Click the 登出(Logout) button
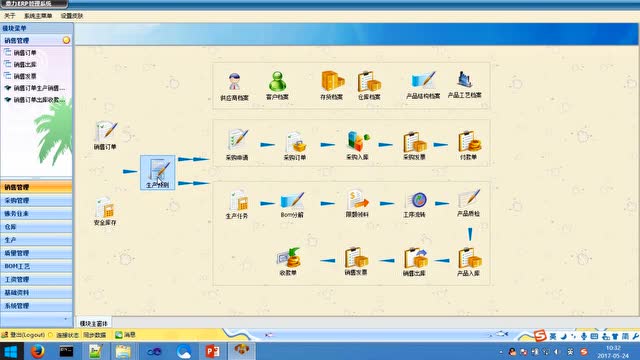The image size is (640, 360). click(23, 335)
